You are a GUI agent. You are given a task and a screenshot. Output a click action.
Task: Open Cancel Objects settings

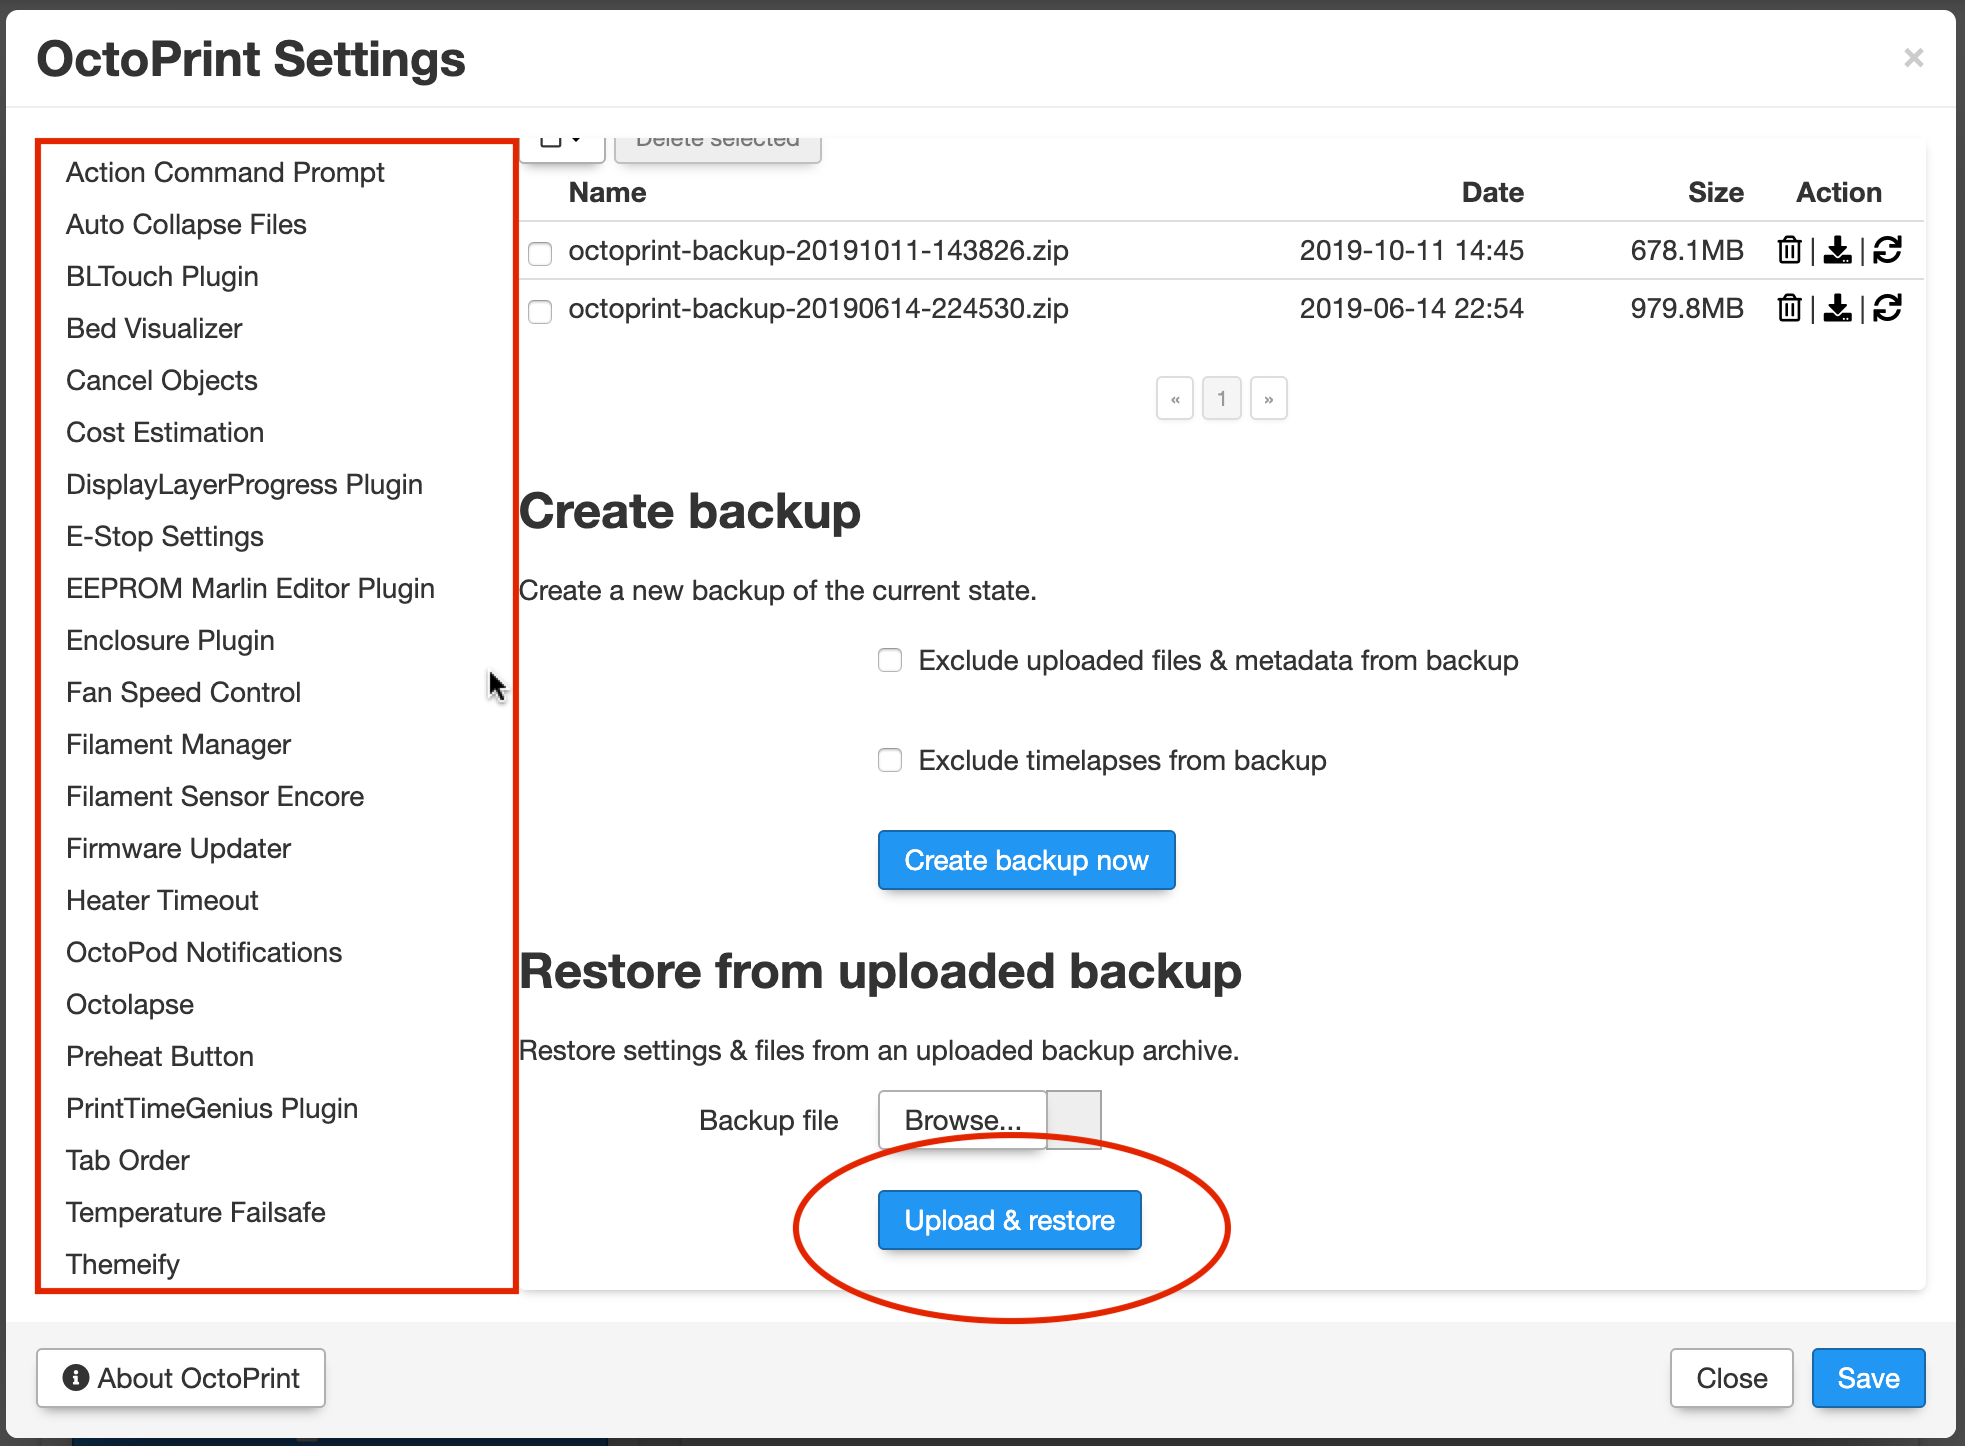162,380
